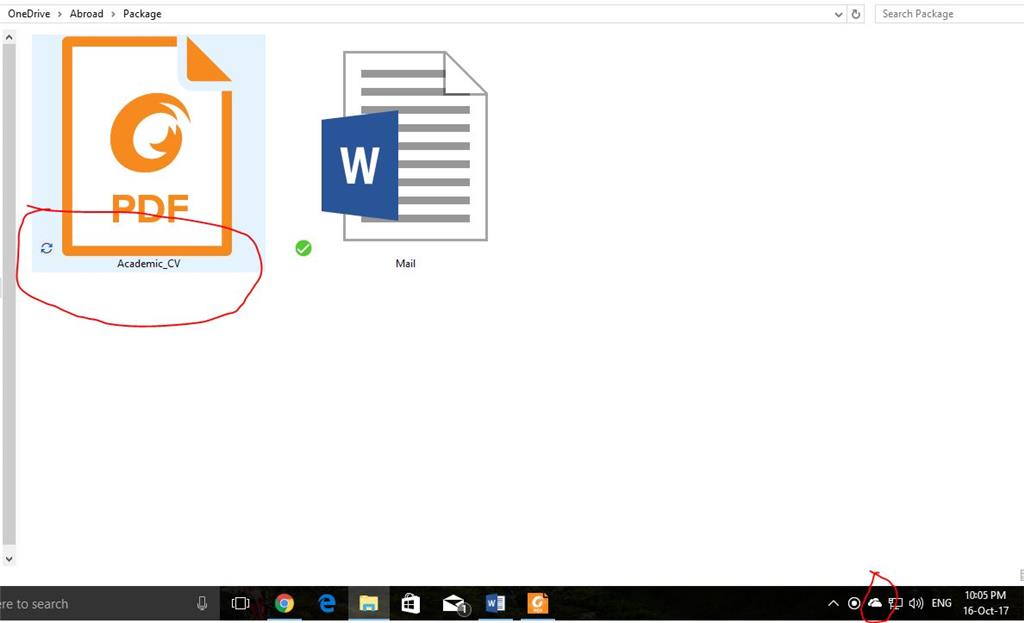
Task: Open the Microsoft Store taskbar icon
Action: pyautogui.click(x=410, y=603)
